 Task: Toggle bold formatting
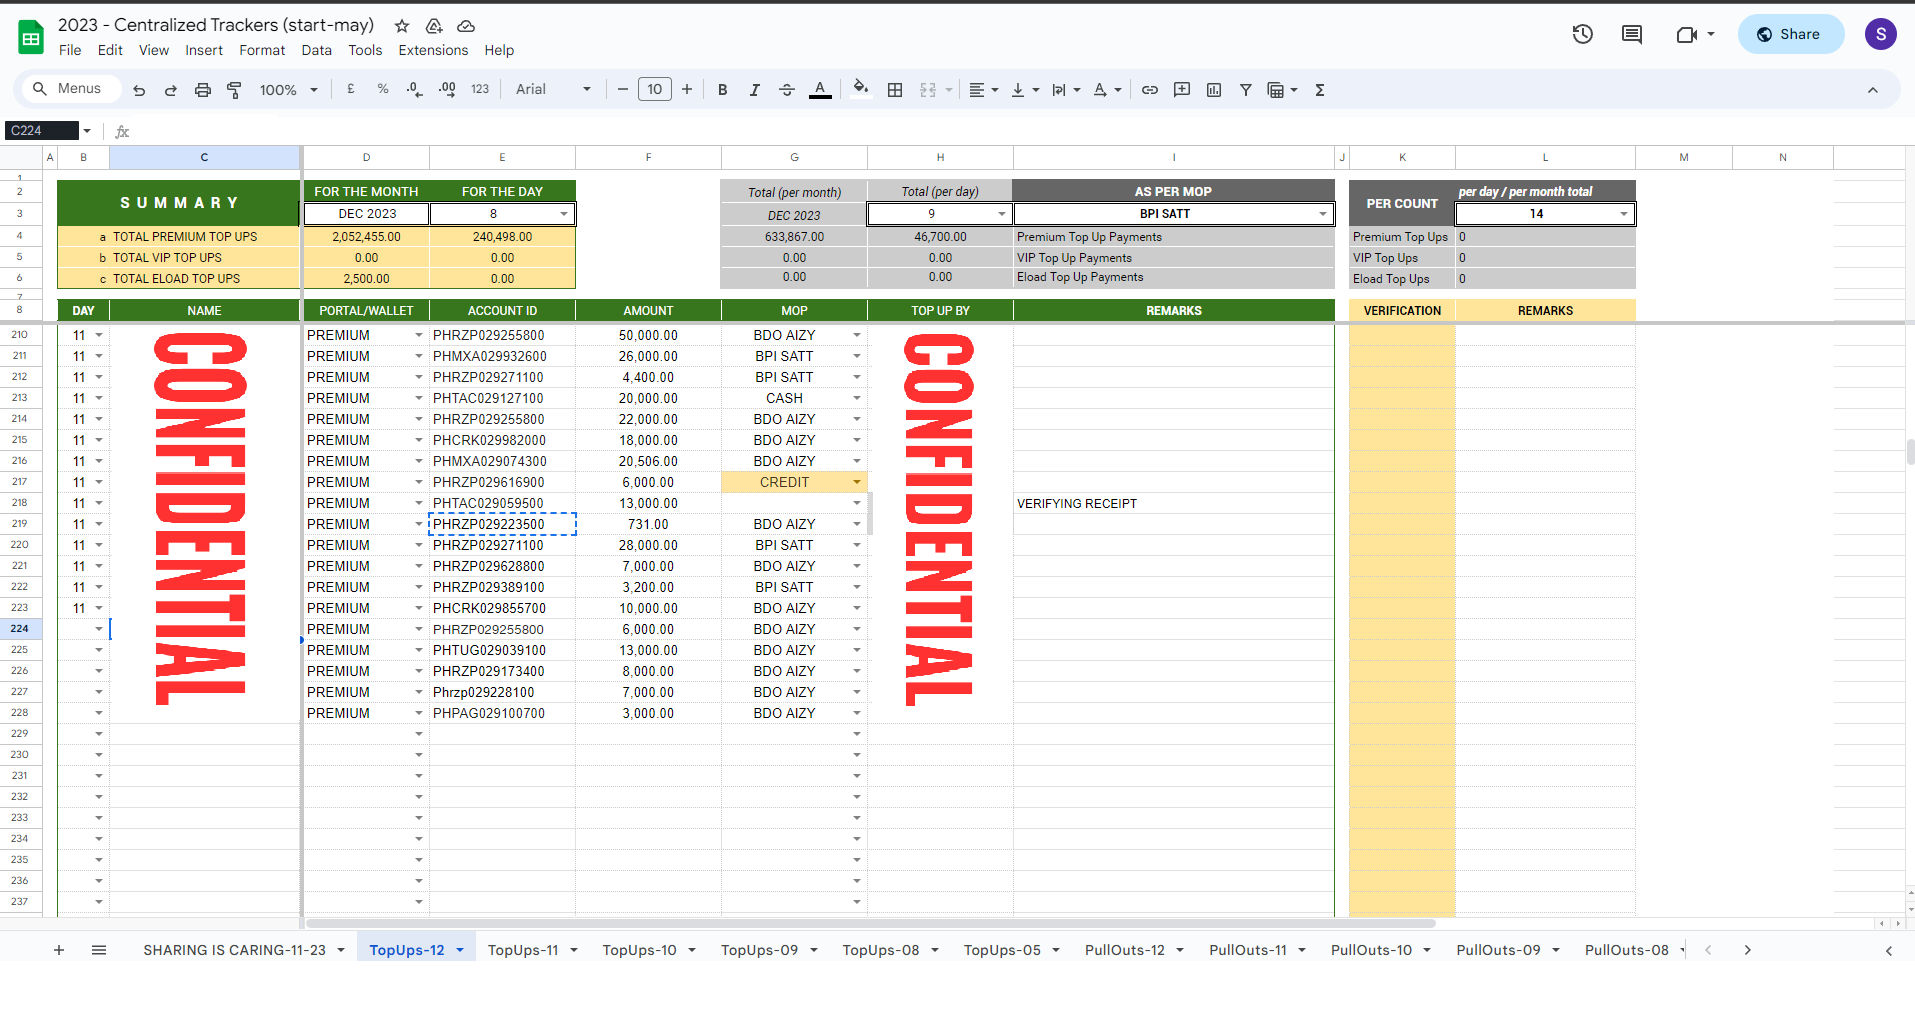pos(722,90)
